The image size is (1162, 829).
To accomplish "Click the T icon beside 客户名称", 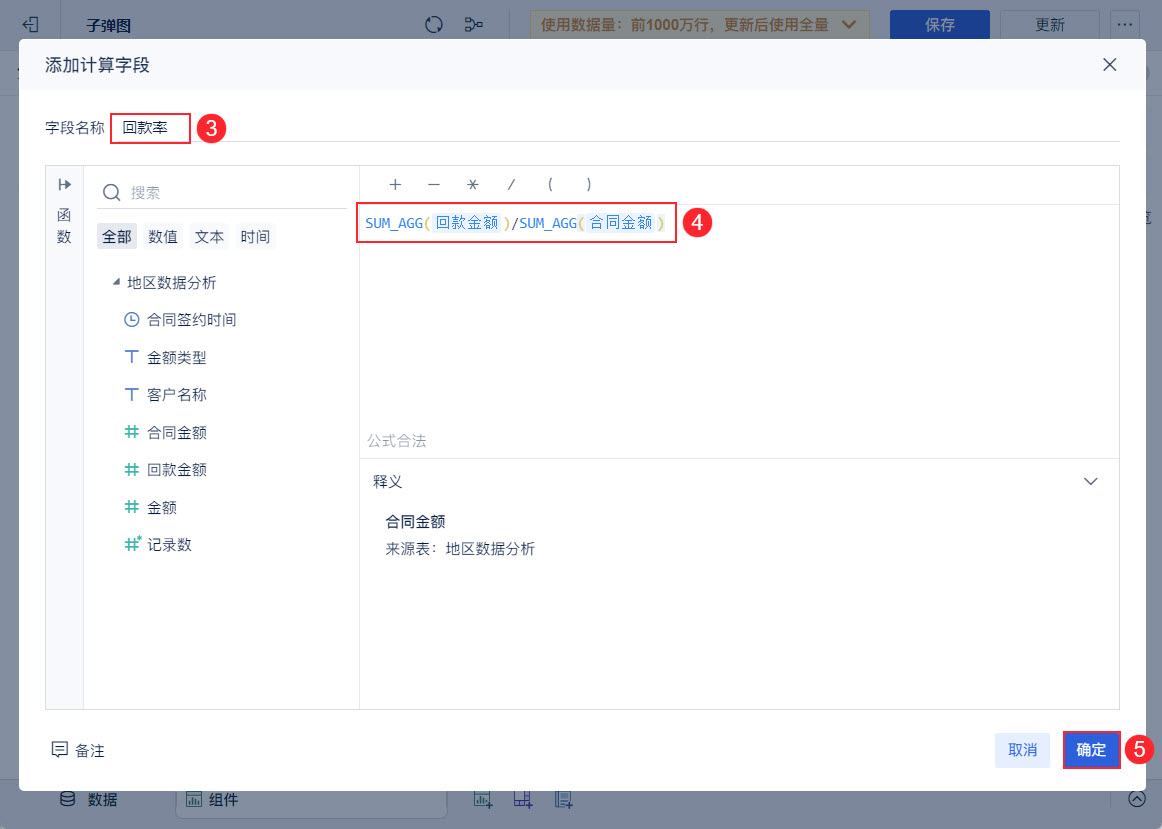I will coord(131,394).
